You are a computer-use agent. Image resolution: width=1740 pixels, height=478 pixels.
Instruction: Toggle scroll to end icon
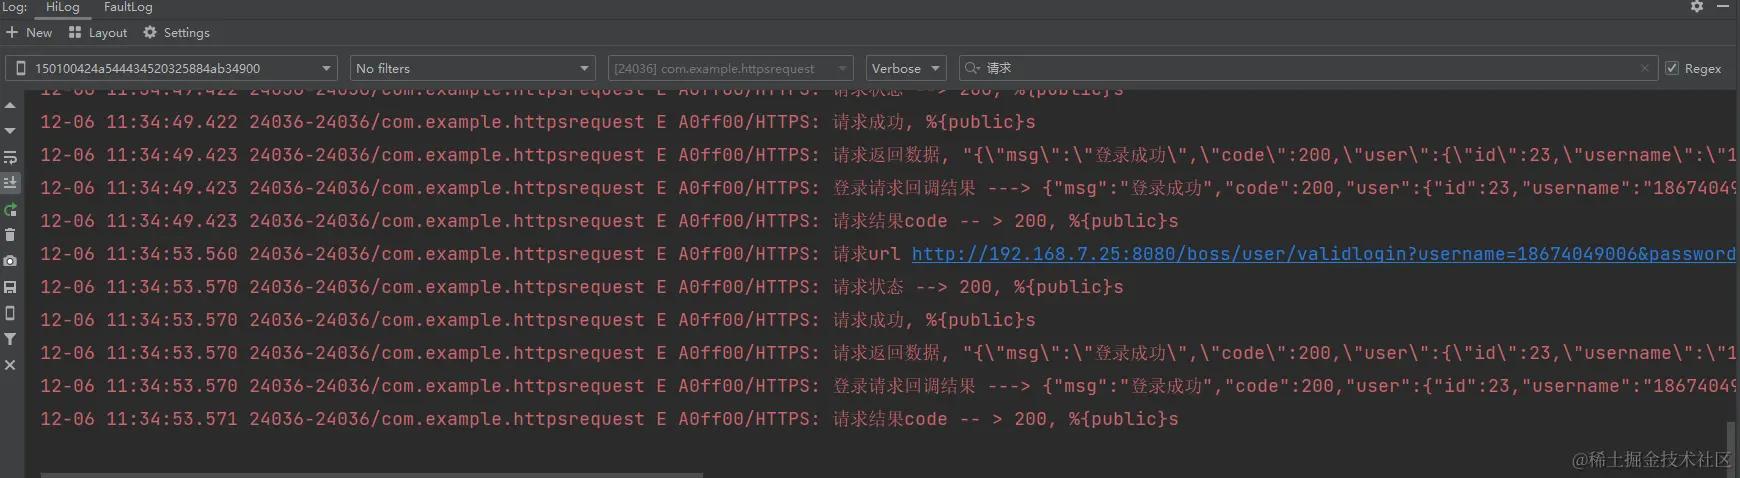(10, 183)
